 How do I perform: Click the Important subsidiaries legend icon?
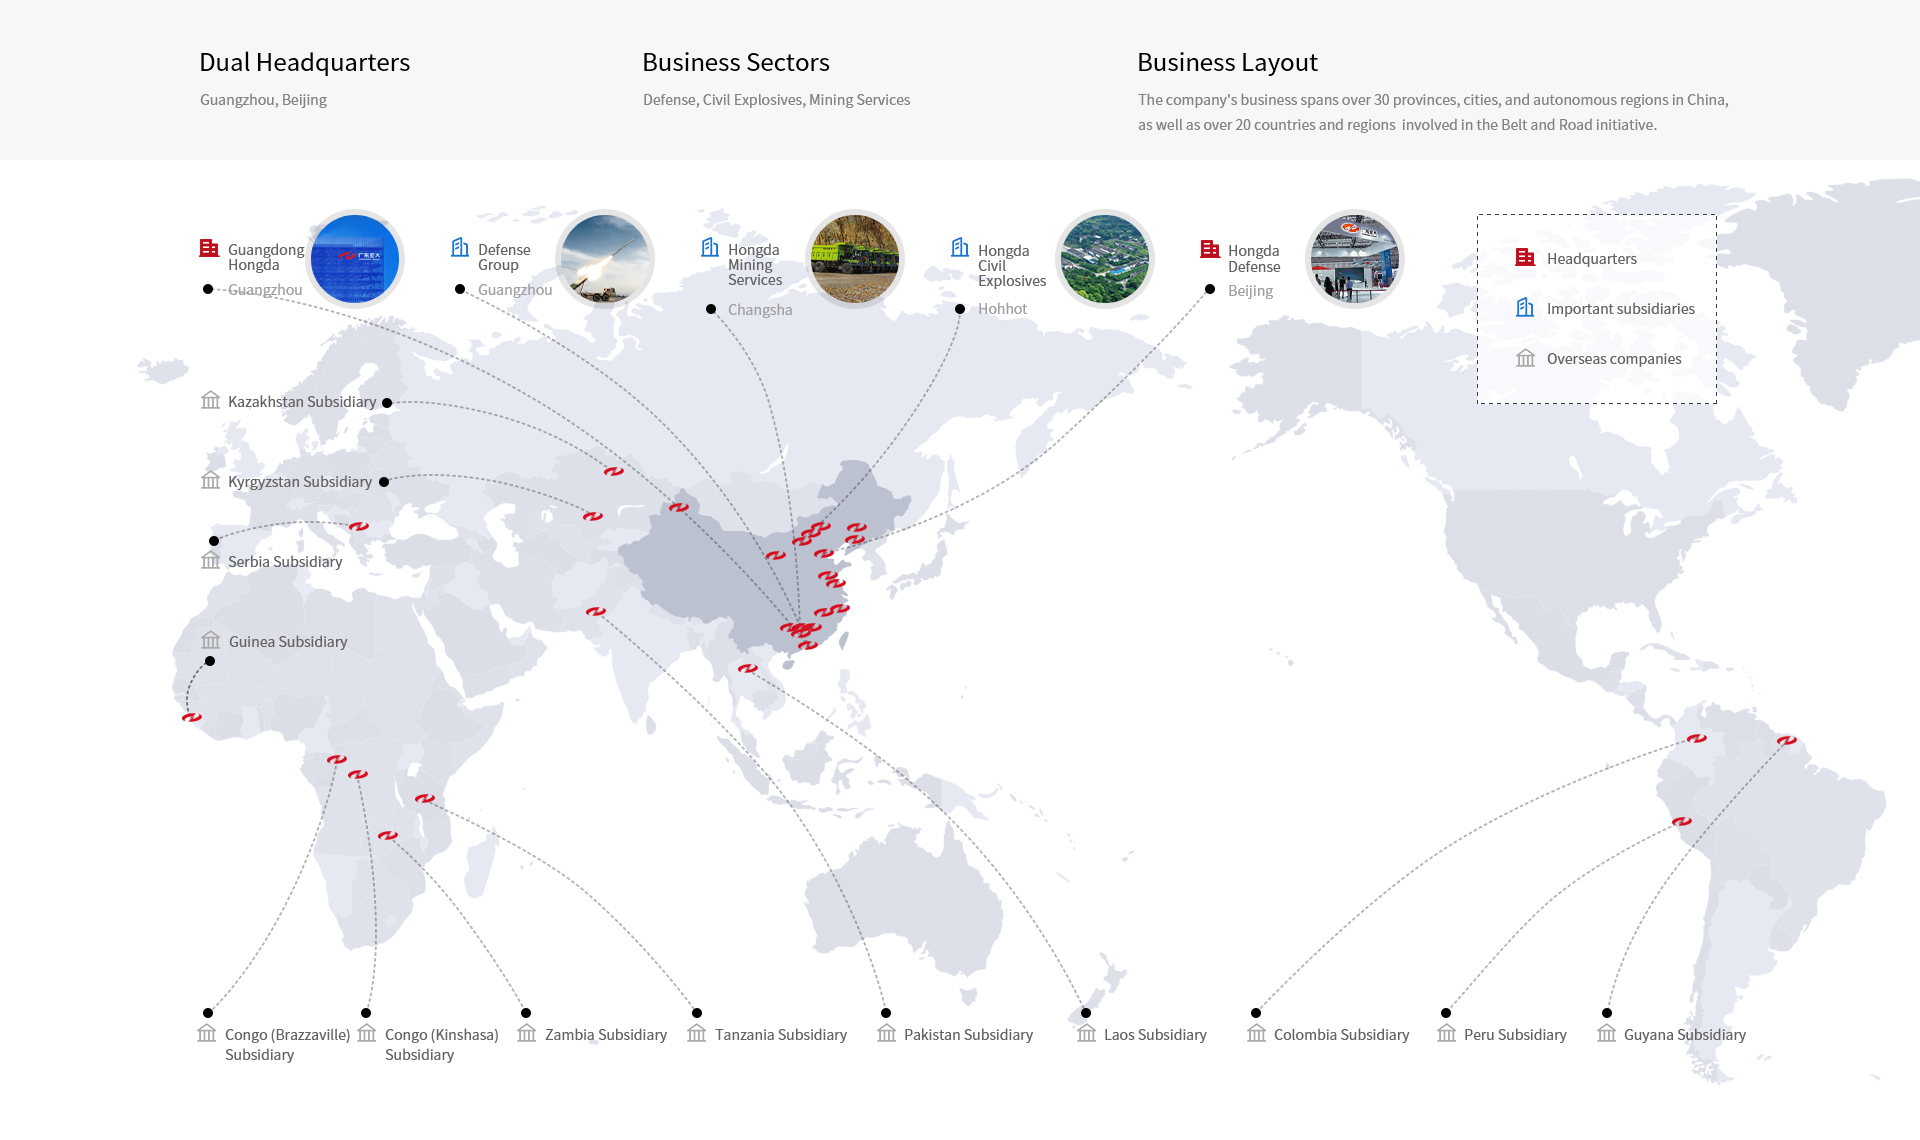[x=1525, y=308]
